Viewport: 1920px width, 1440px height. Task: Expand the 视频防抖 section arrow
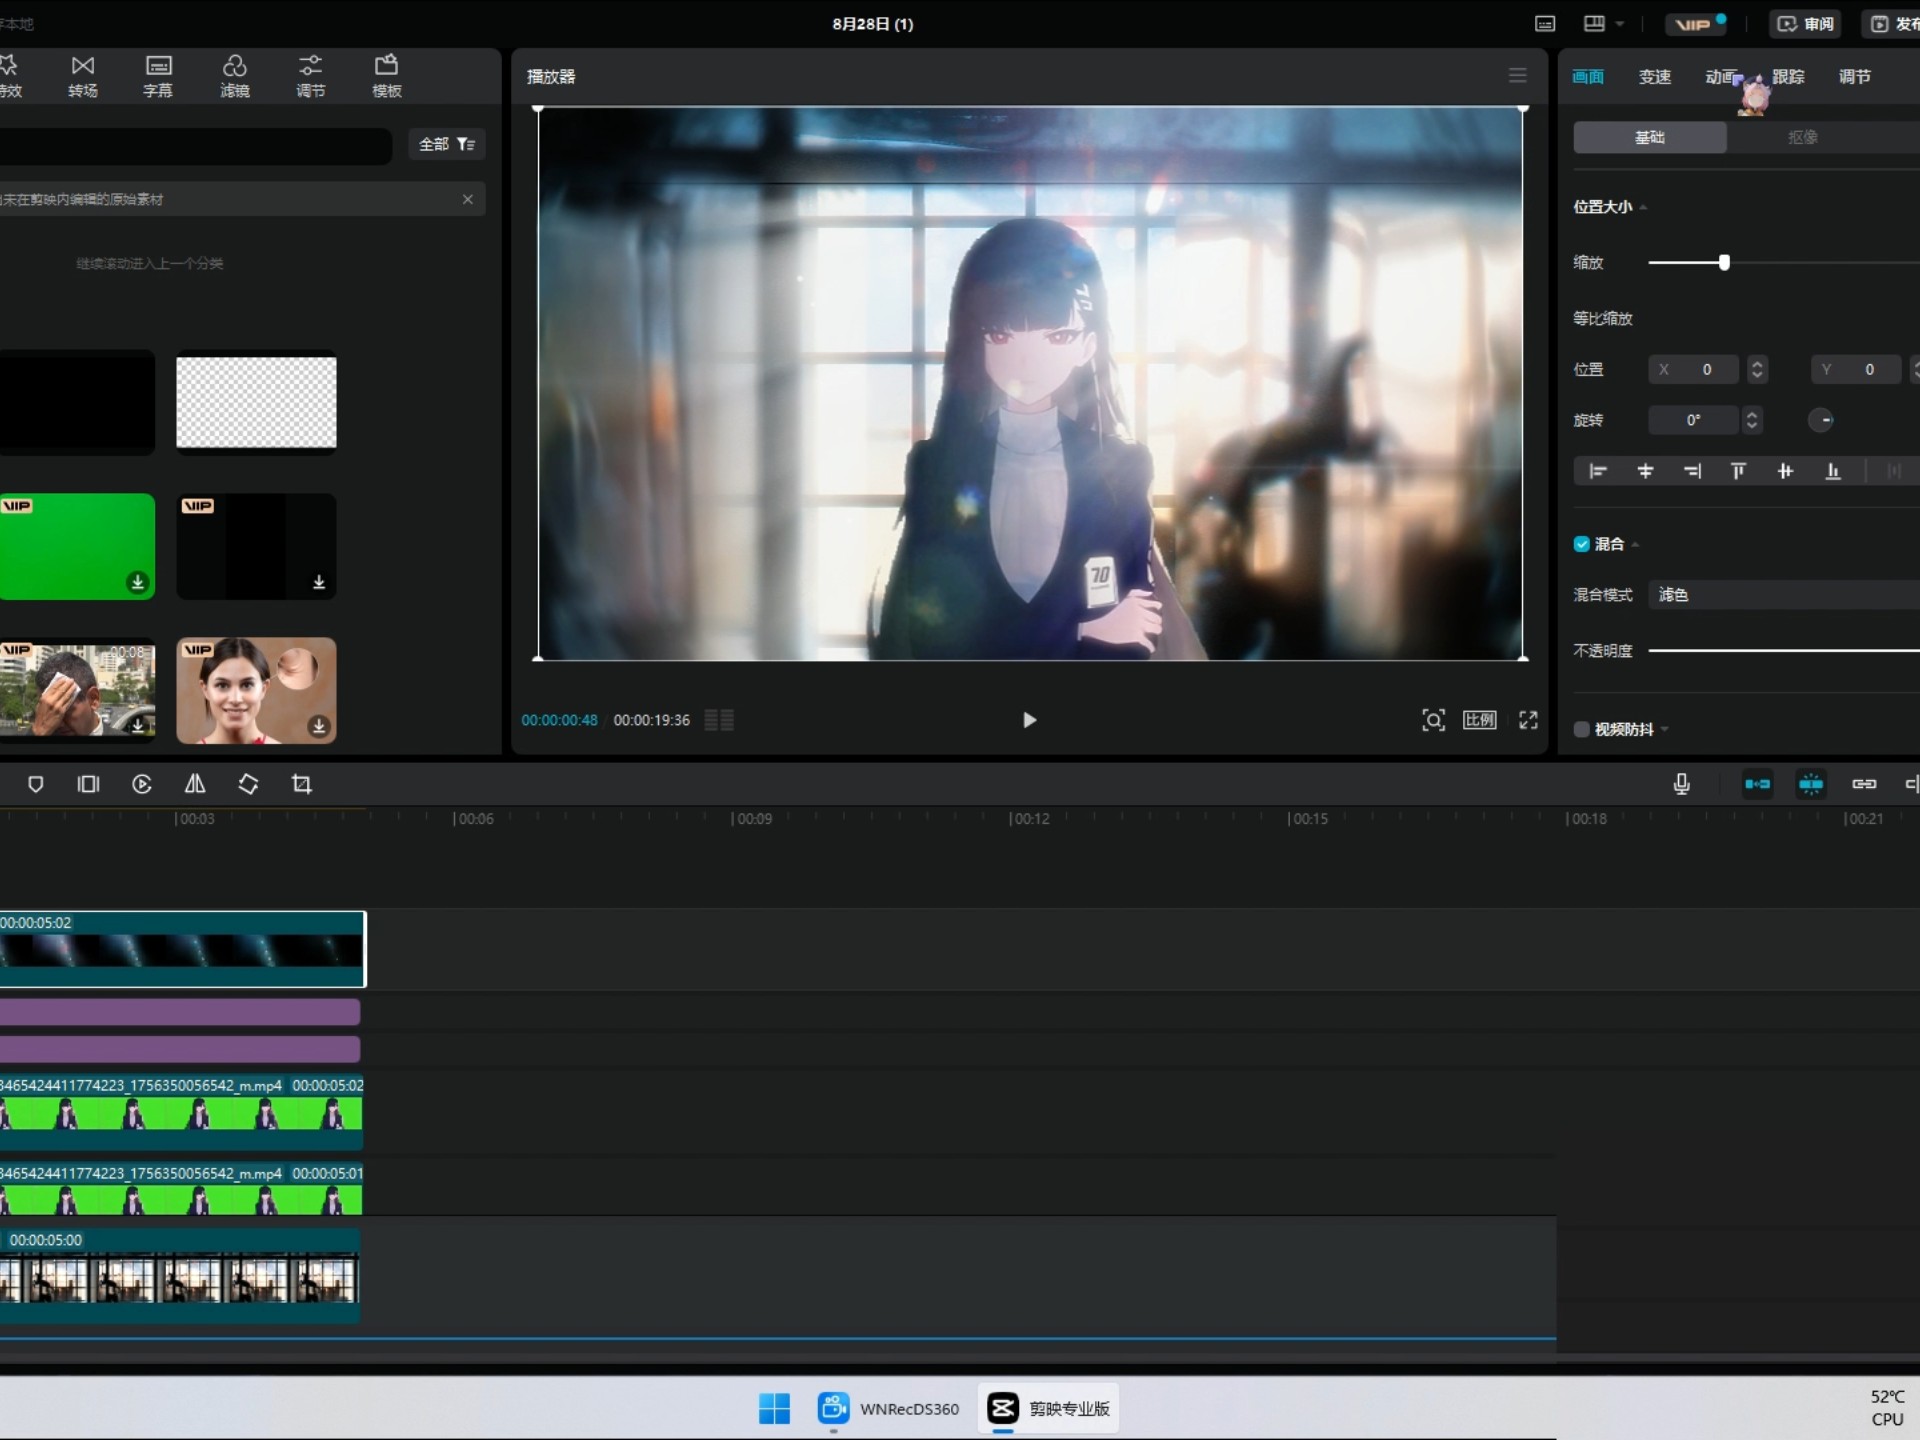coord(1664,729)
